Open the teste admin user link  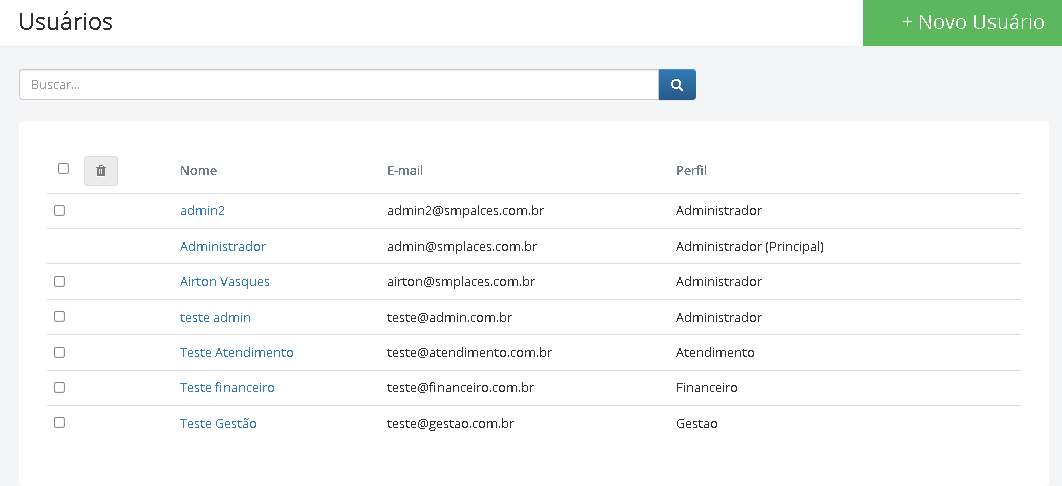click(215, 317)
